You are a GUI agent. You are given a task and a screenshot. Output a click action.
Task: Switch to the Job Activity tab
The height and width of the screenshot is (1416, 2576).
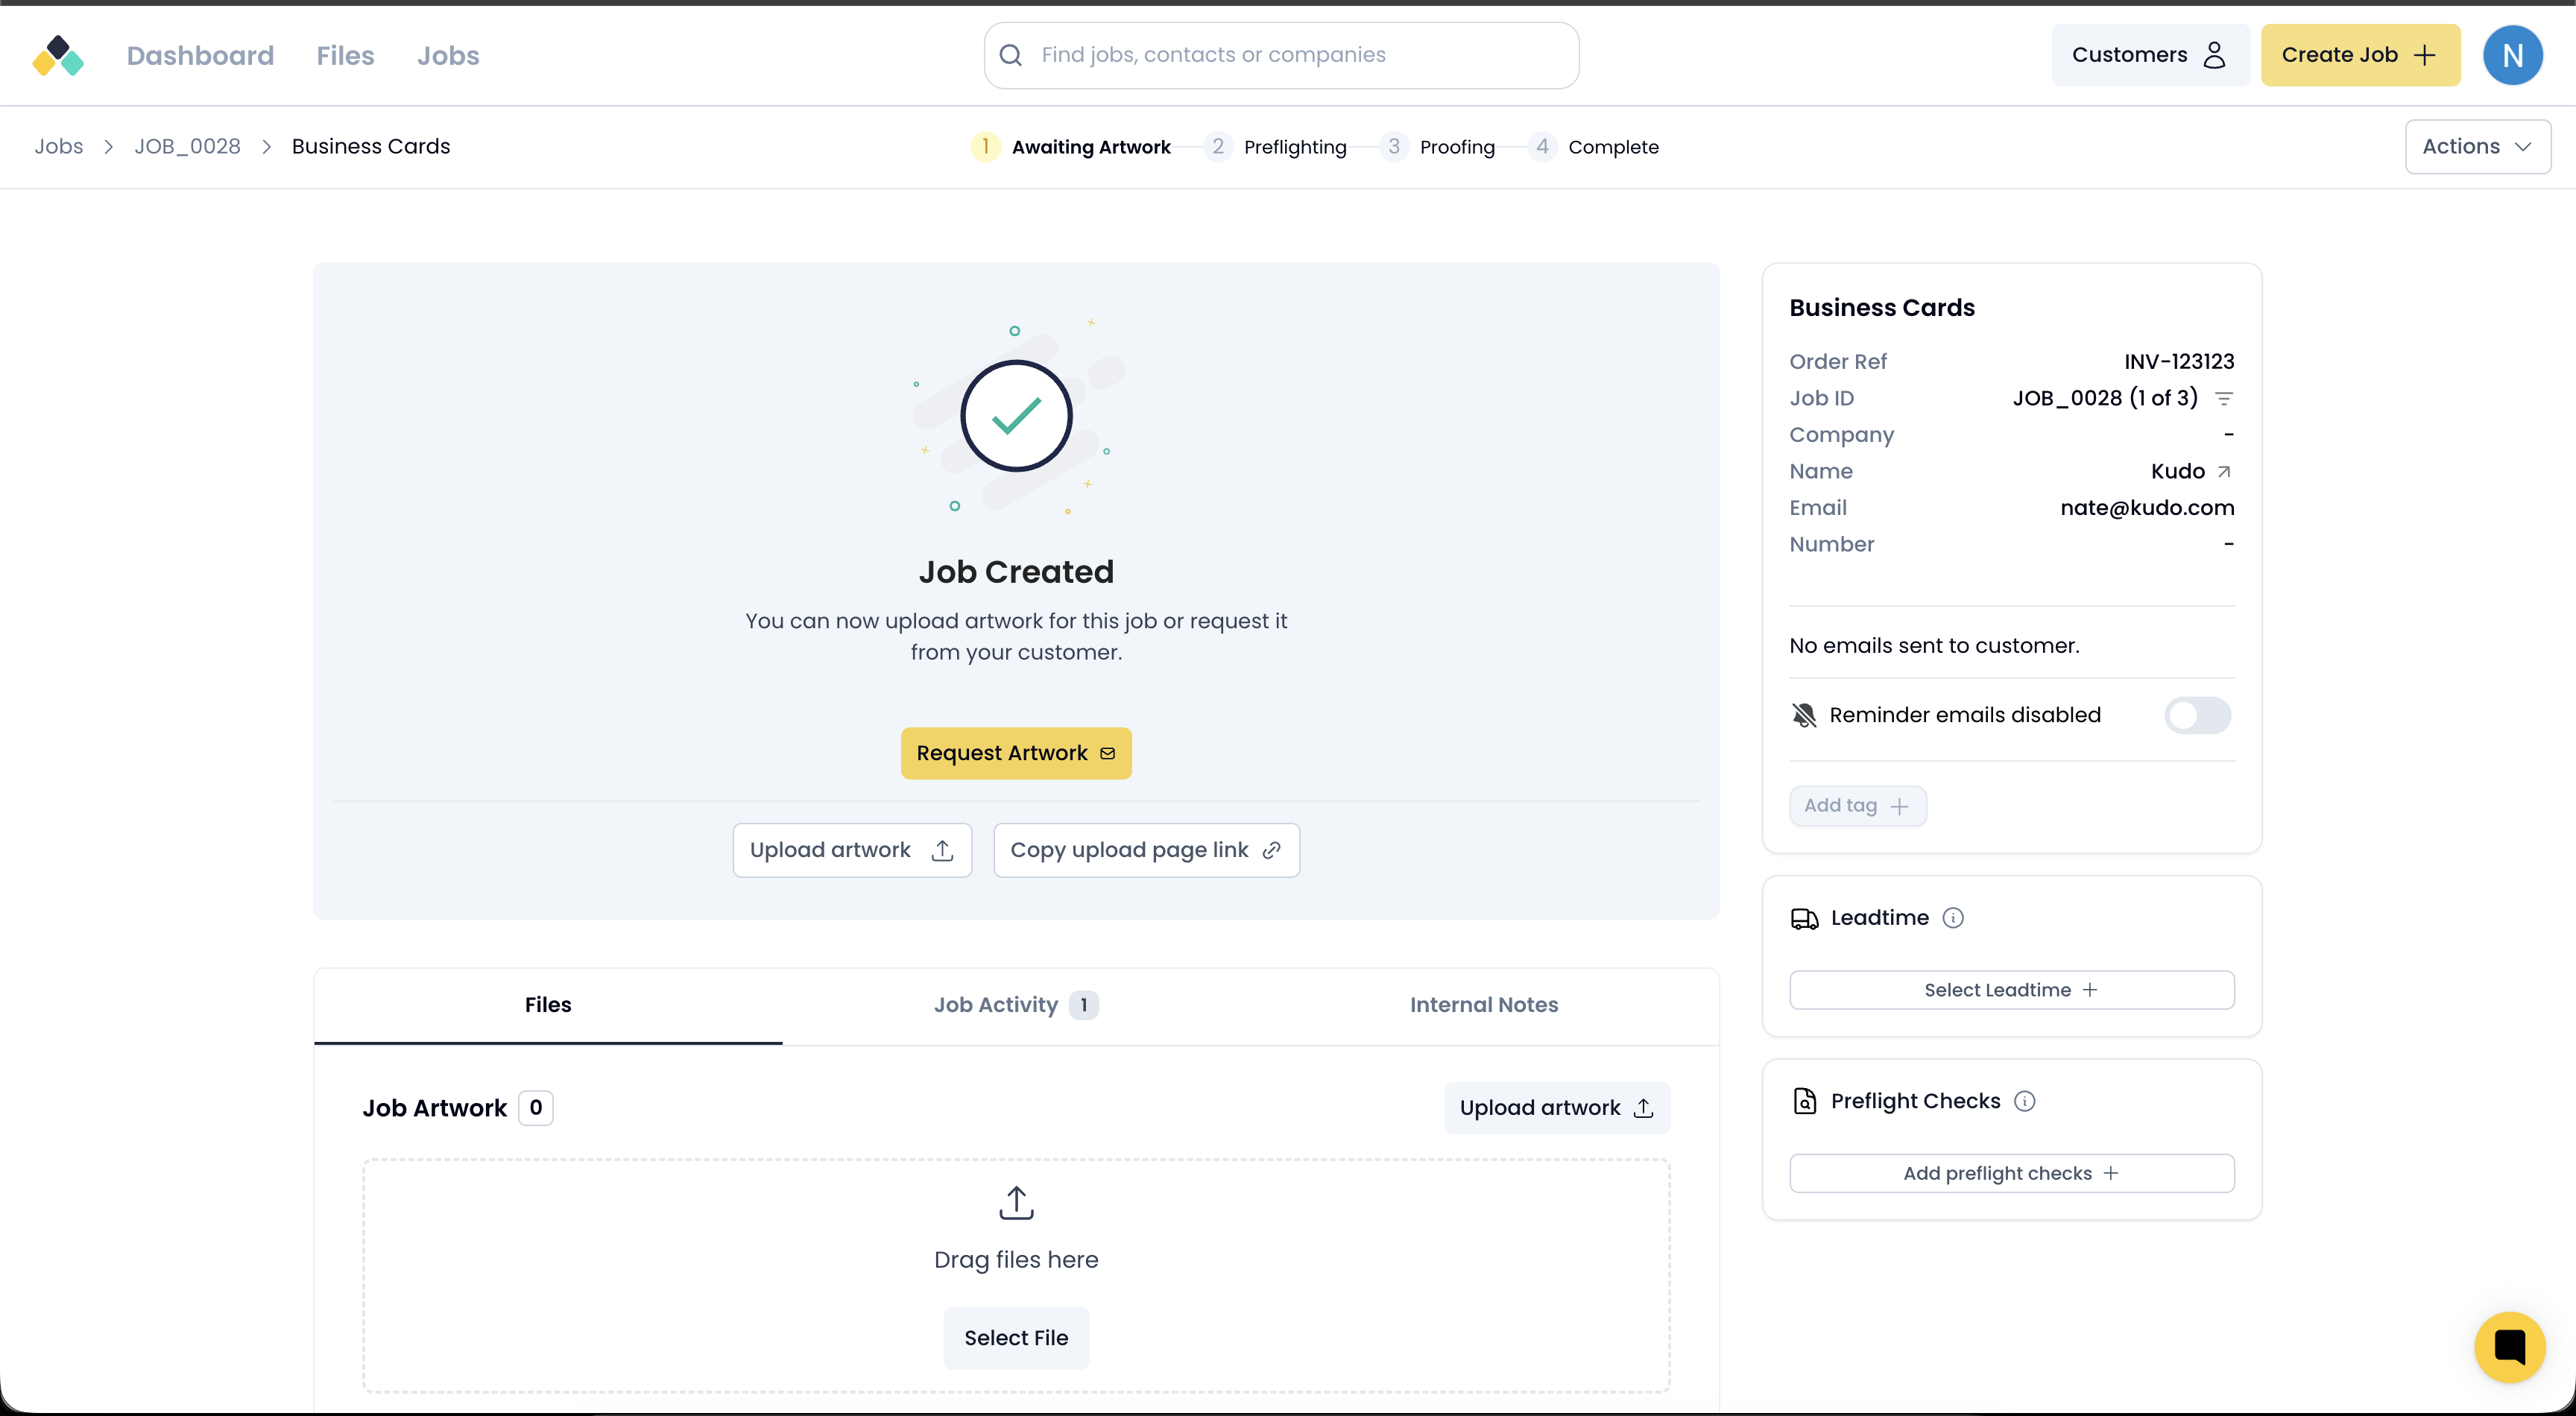pos(1015,1005)
